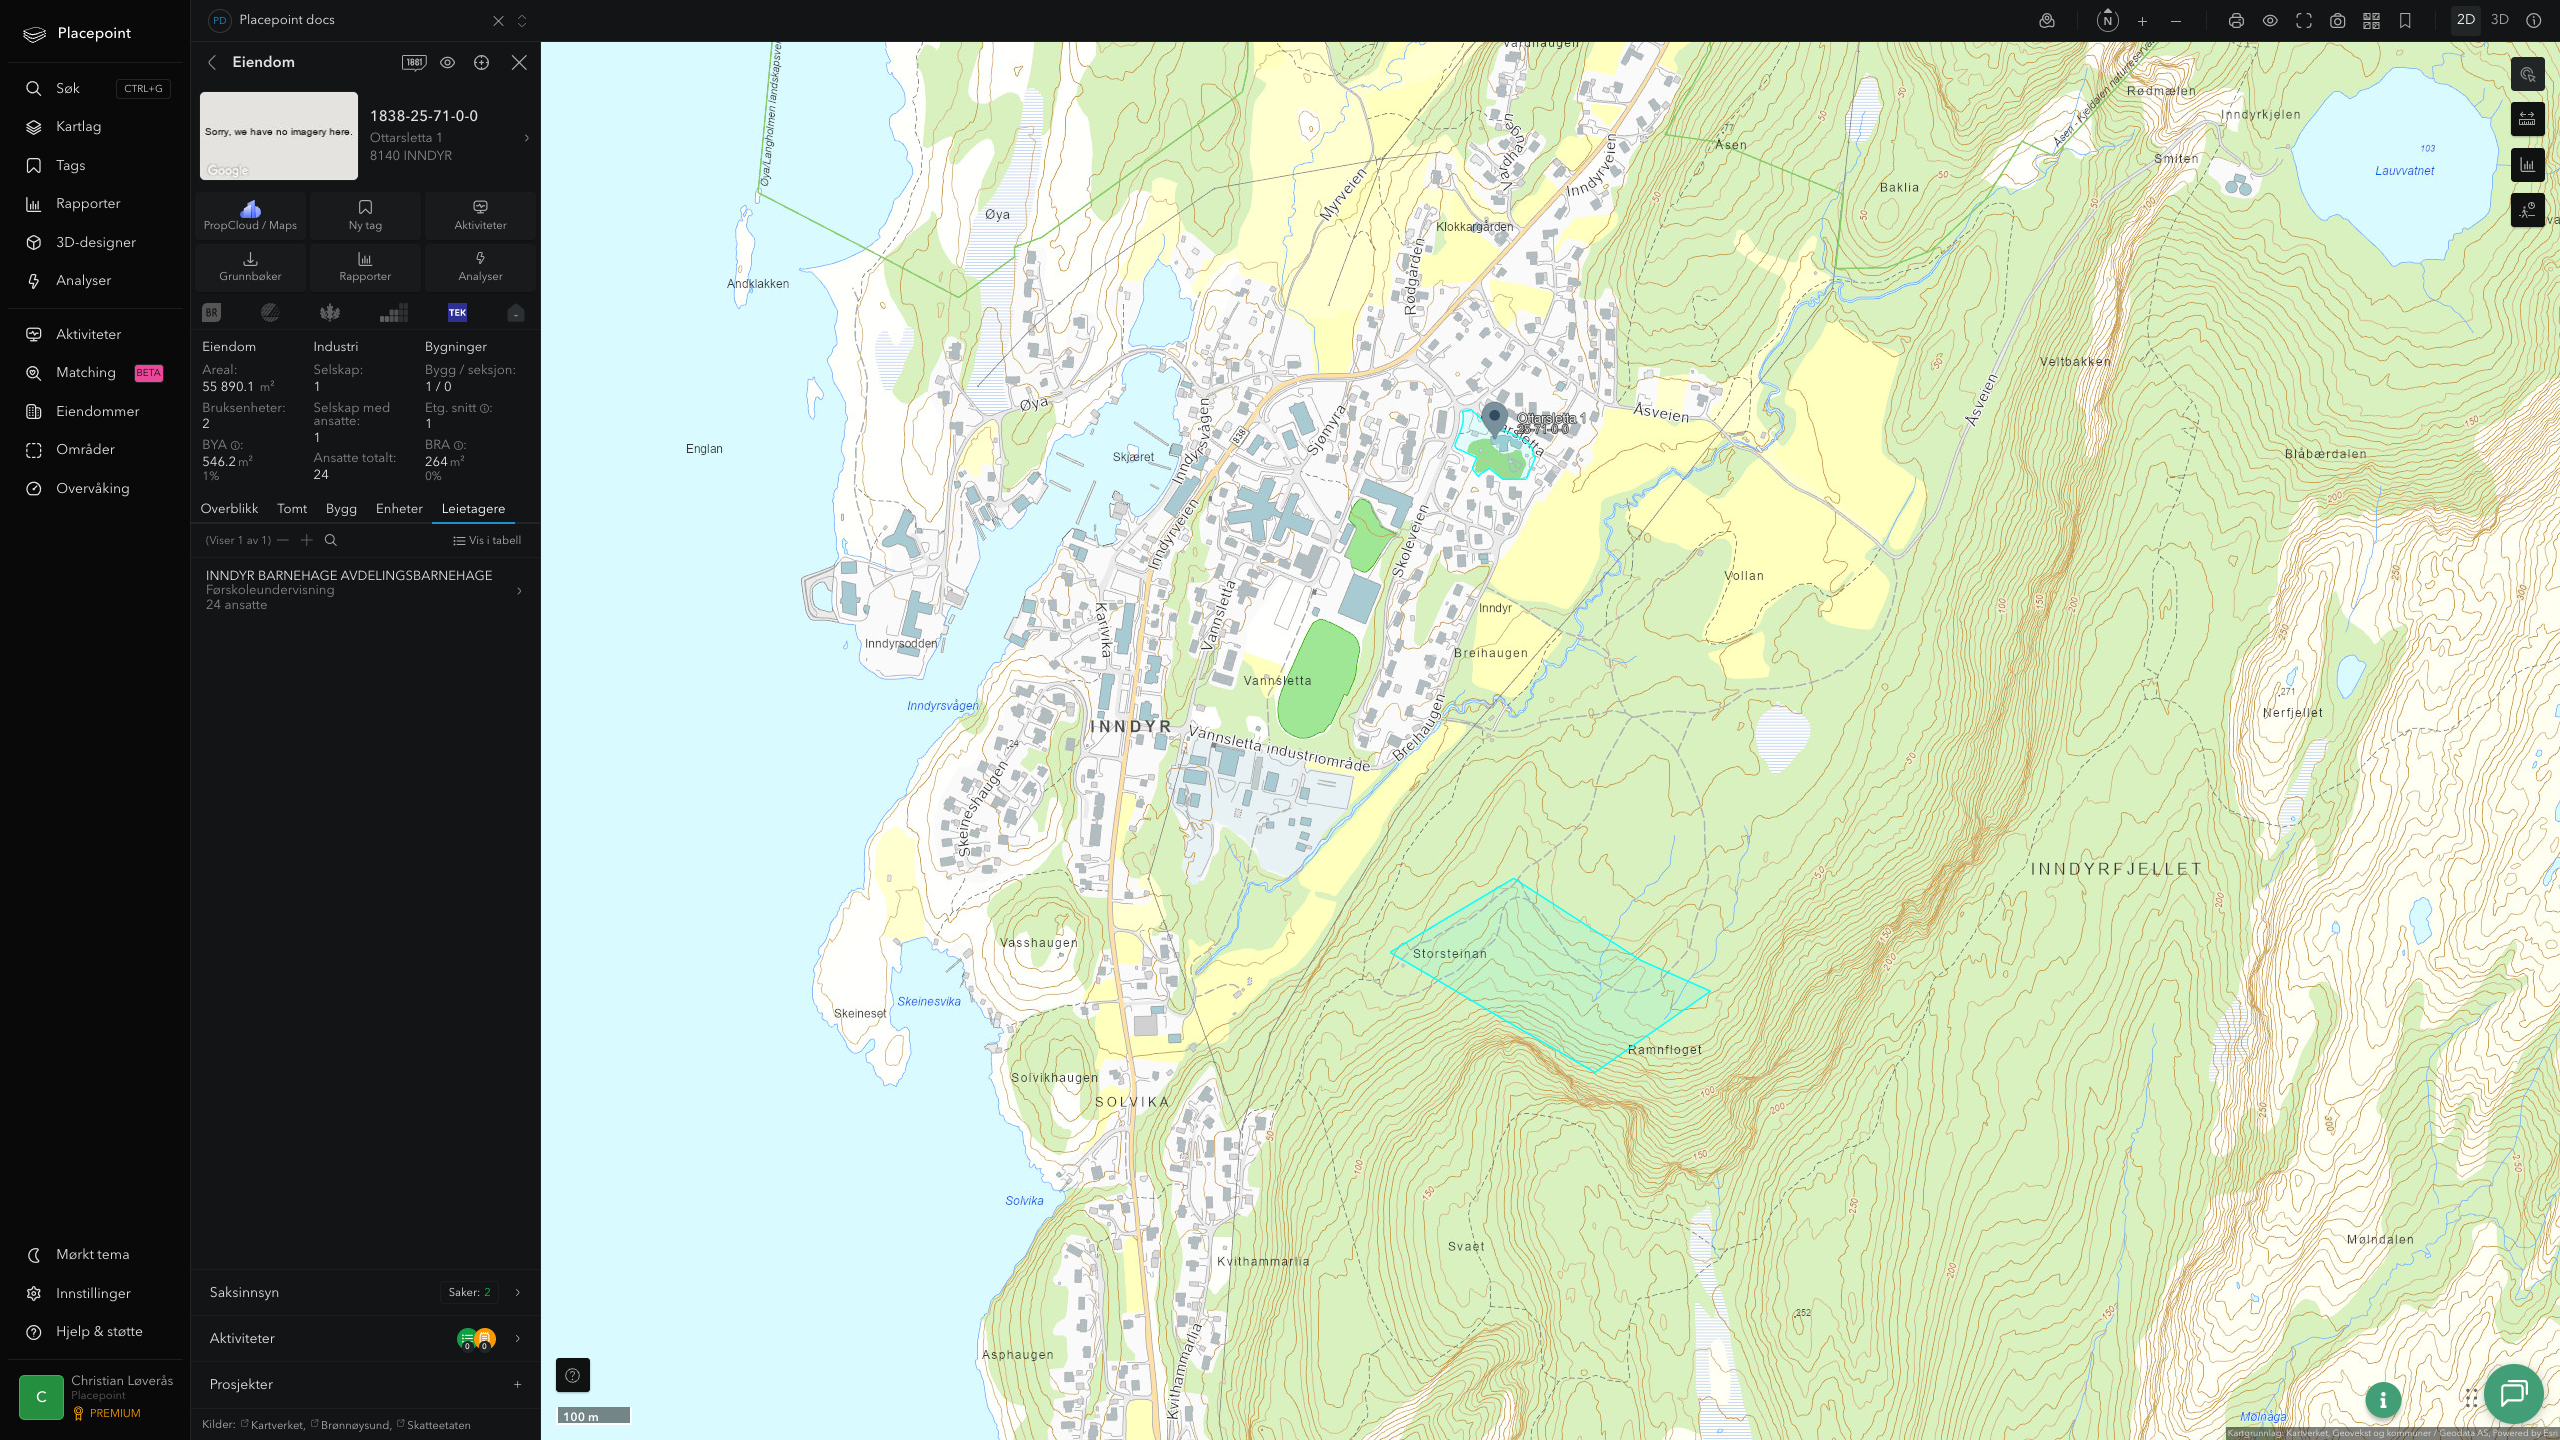Open 3D-designer in sidebar
The height and width of the screenshot is (1440, 2560).
click(x=97, y=242)
